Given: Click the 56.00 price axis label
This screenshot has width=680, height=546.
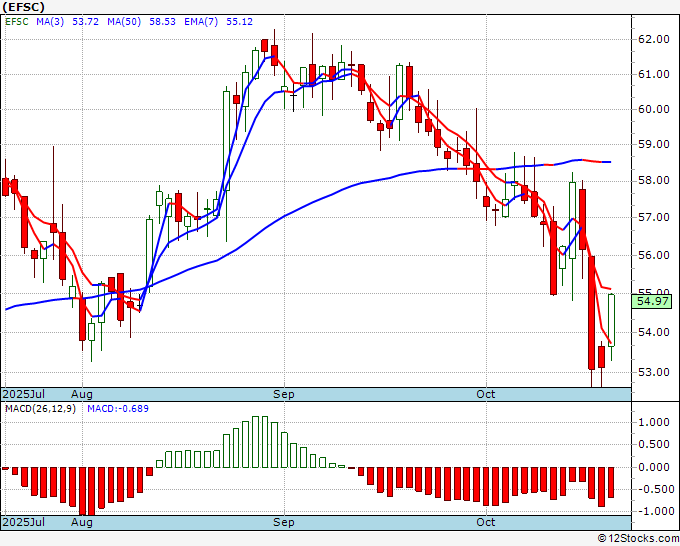Looking at the screenshot, I should click(x=654, y=255).
